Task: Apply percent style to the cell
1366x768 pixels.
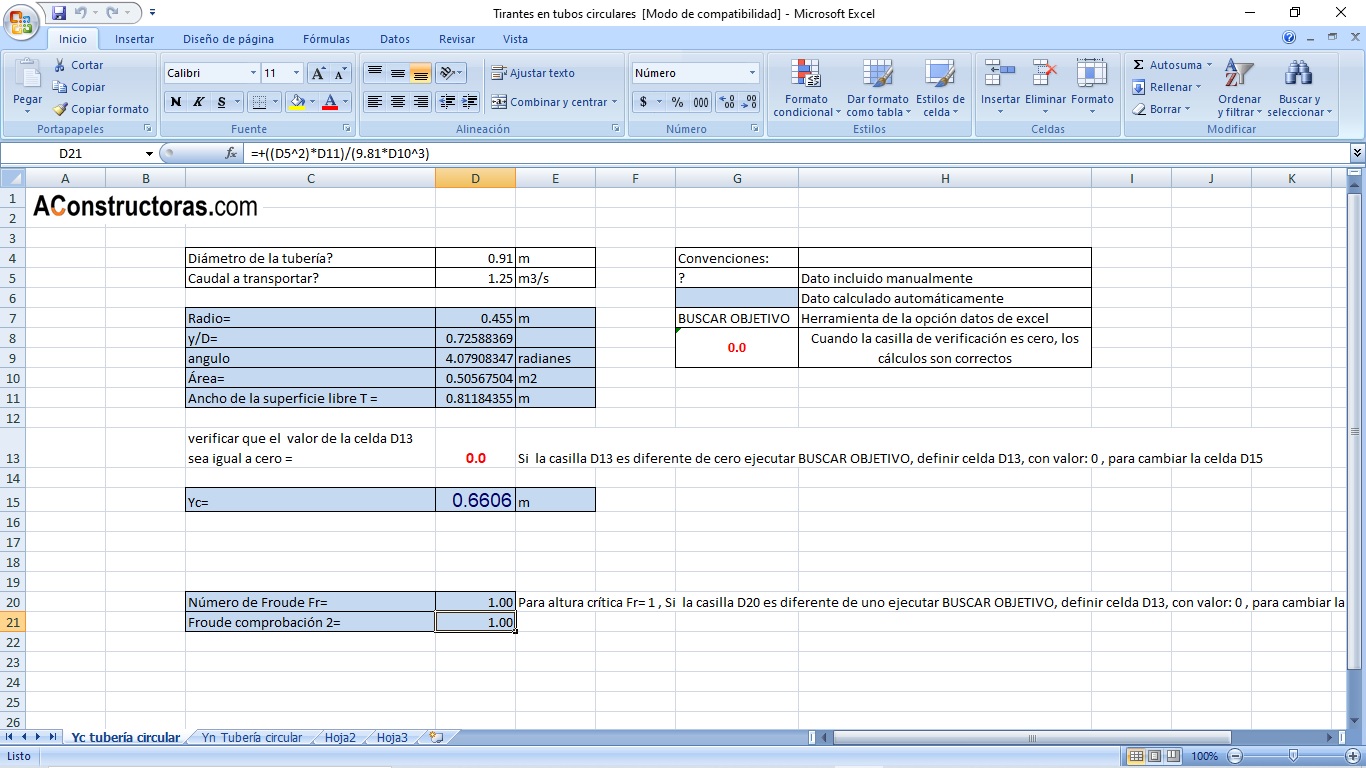Action: point(677,102)
